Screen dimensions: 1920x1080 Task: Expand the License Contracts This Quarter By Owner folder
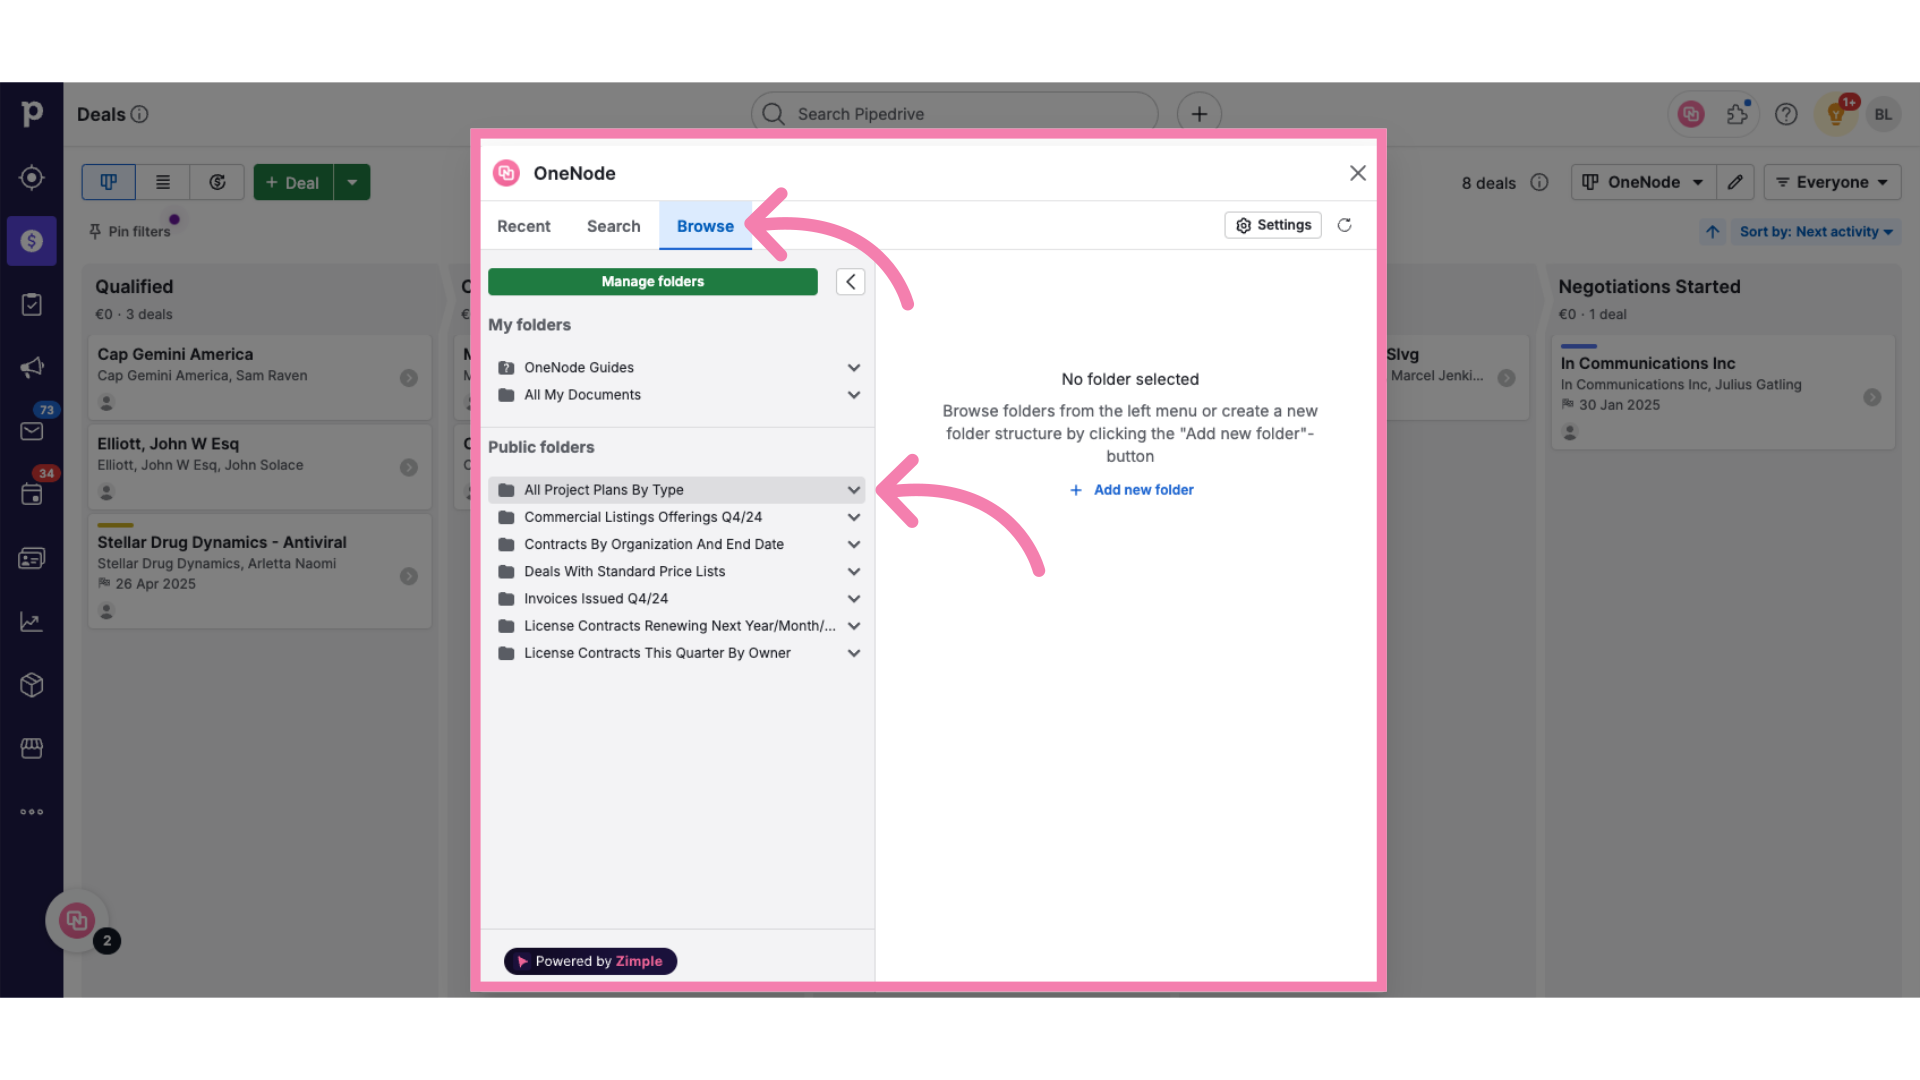(853, 653)
